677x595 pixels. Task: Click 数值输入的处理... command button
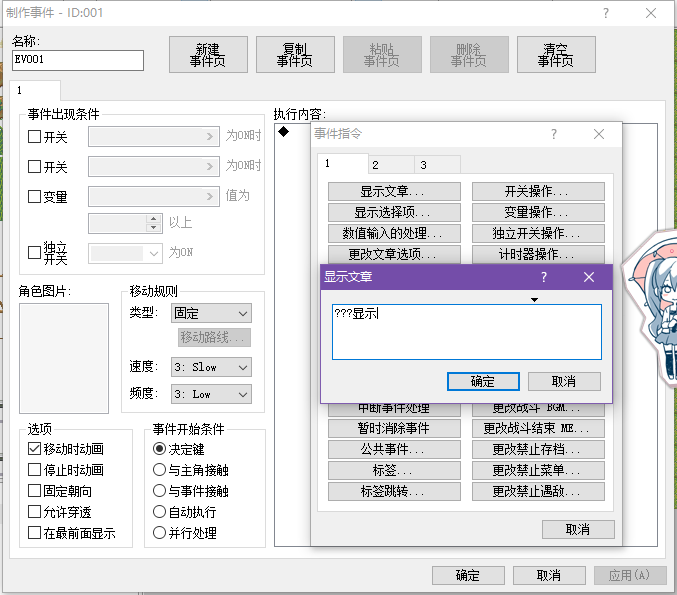click(394, 233)
